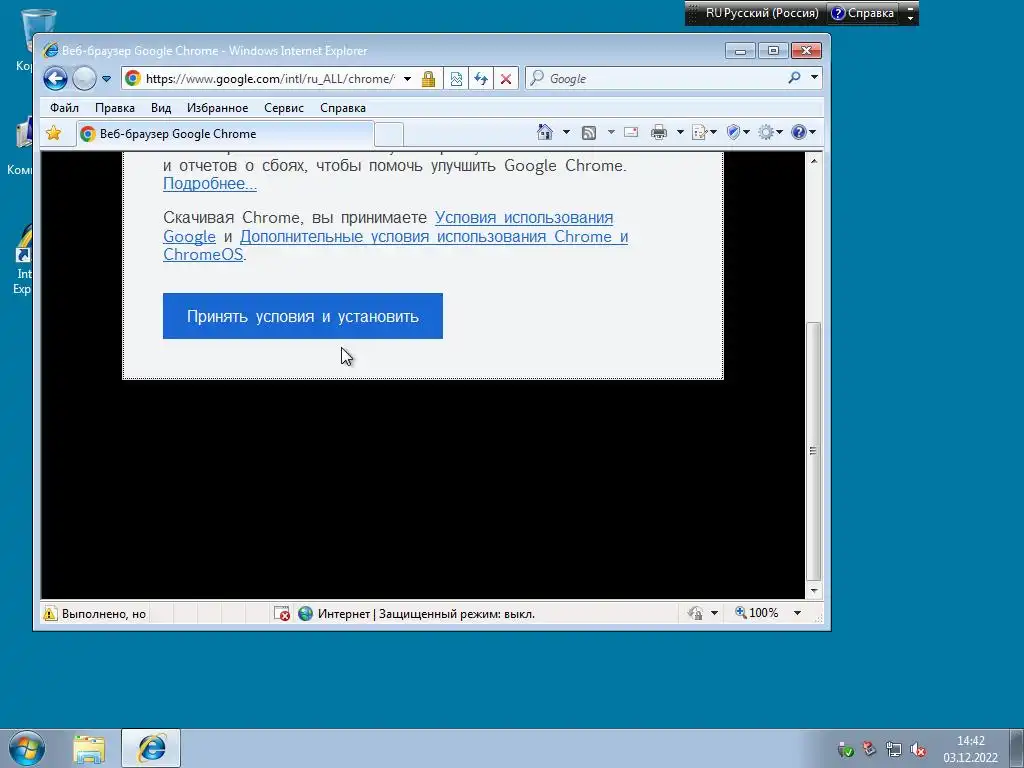Open language bar options arrow
This screenshot has width=1024, height=768.
click(910, 18)
